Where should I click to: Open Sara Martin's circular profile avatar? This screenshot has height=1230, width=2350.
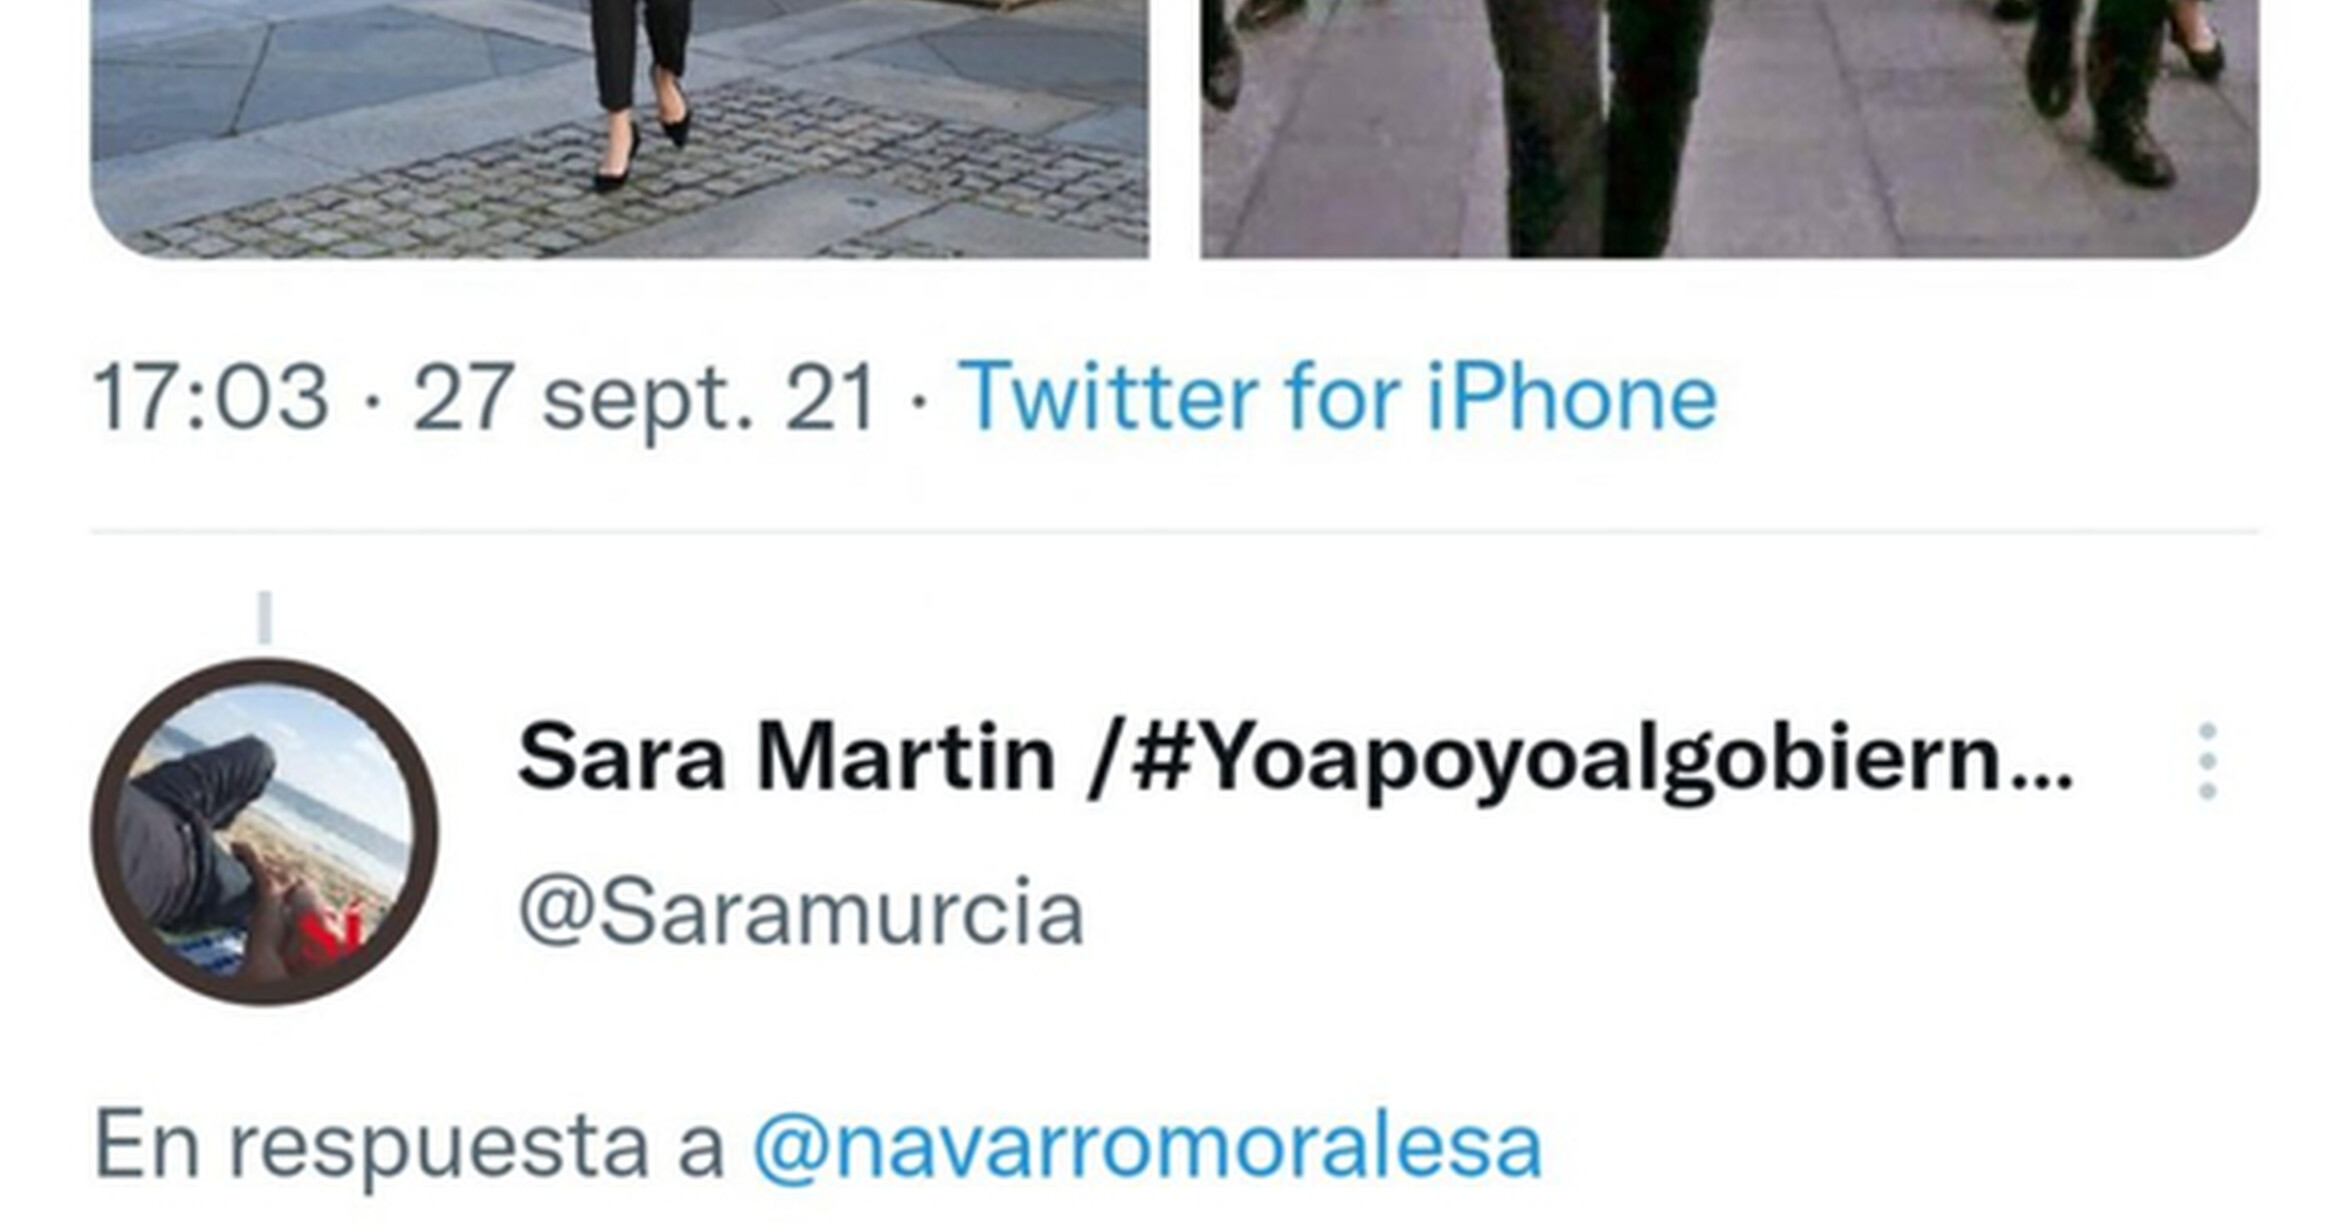pos(265,832)
